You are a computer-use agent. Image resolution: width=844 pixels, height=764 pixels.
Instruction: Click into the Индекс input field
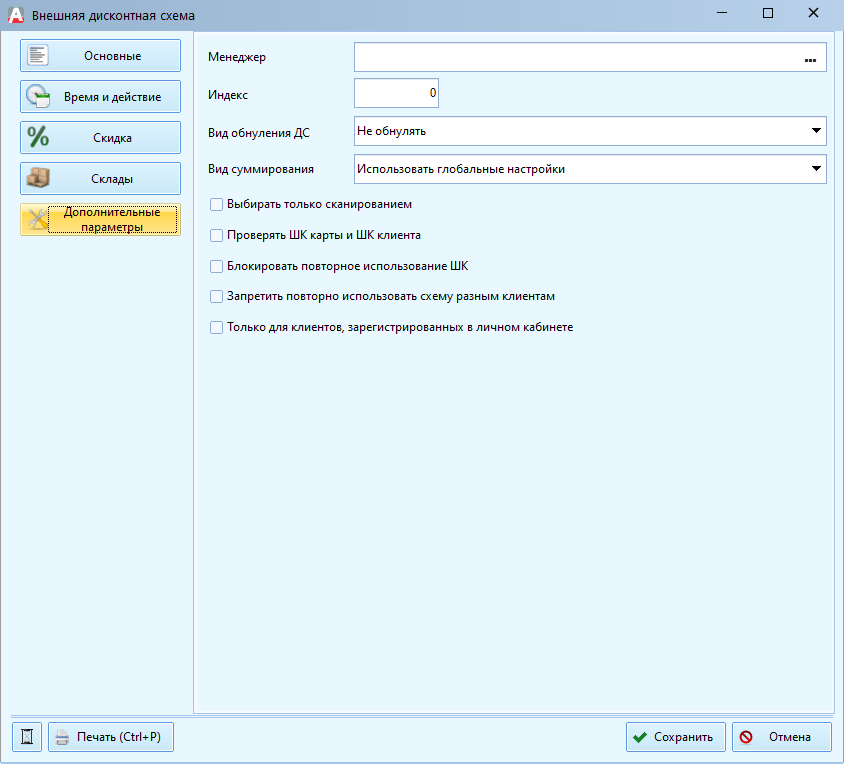(396, 93)
